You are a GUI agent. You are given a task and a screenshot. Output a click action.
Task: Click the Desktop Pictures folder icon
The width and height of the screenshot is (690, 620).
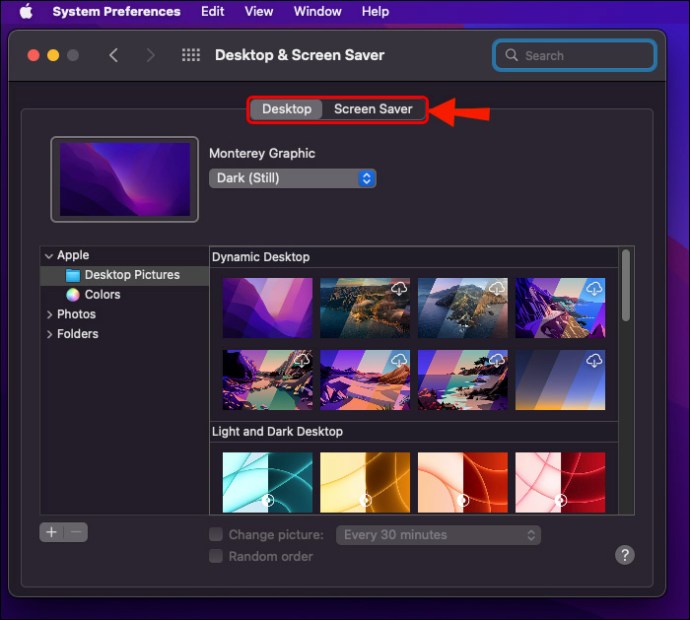[x=73, y=275]
